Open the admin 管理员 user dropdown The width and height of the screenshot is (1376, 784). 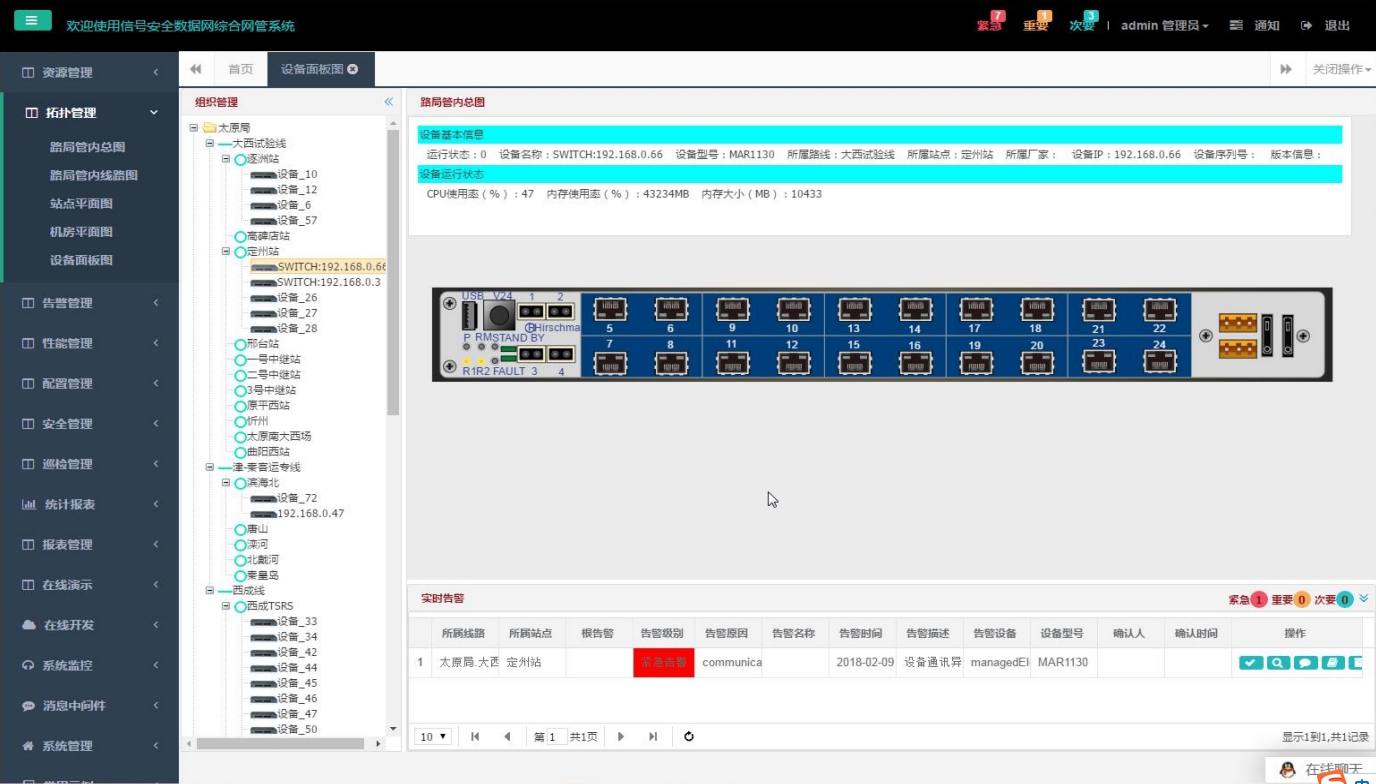tap(1164, 25)
